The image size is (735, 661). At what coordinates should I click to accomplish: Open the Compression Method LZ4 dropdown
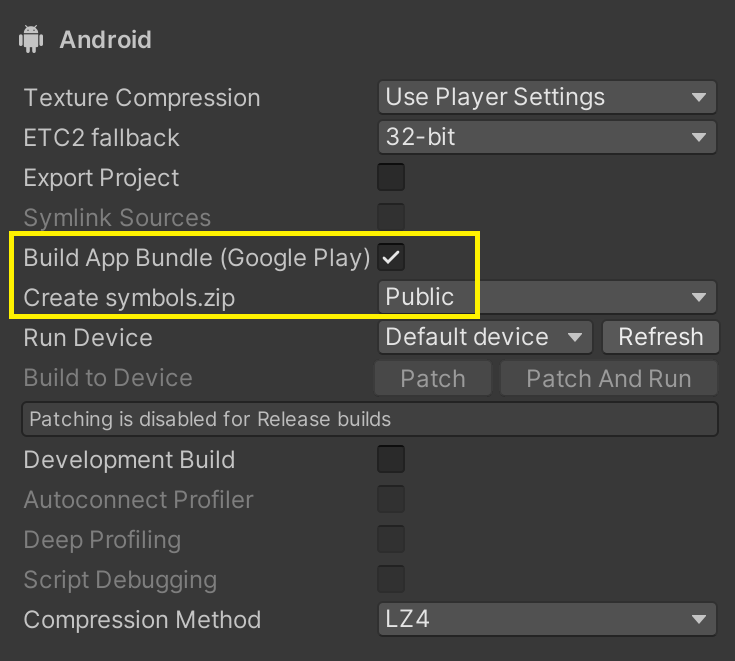547,619
